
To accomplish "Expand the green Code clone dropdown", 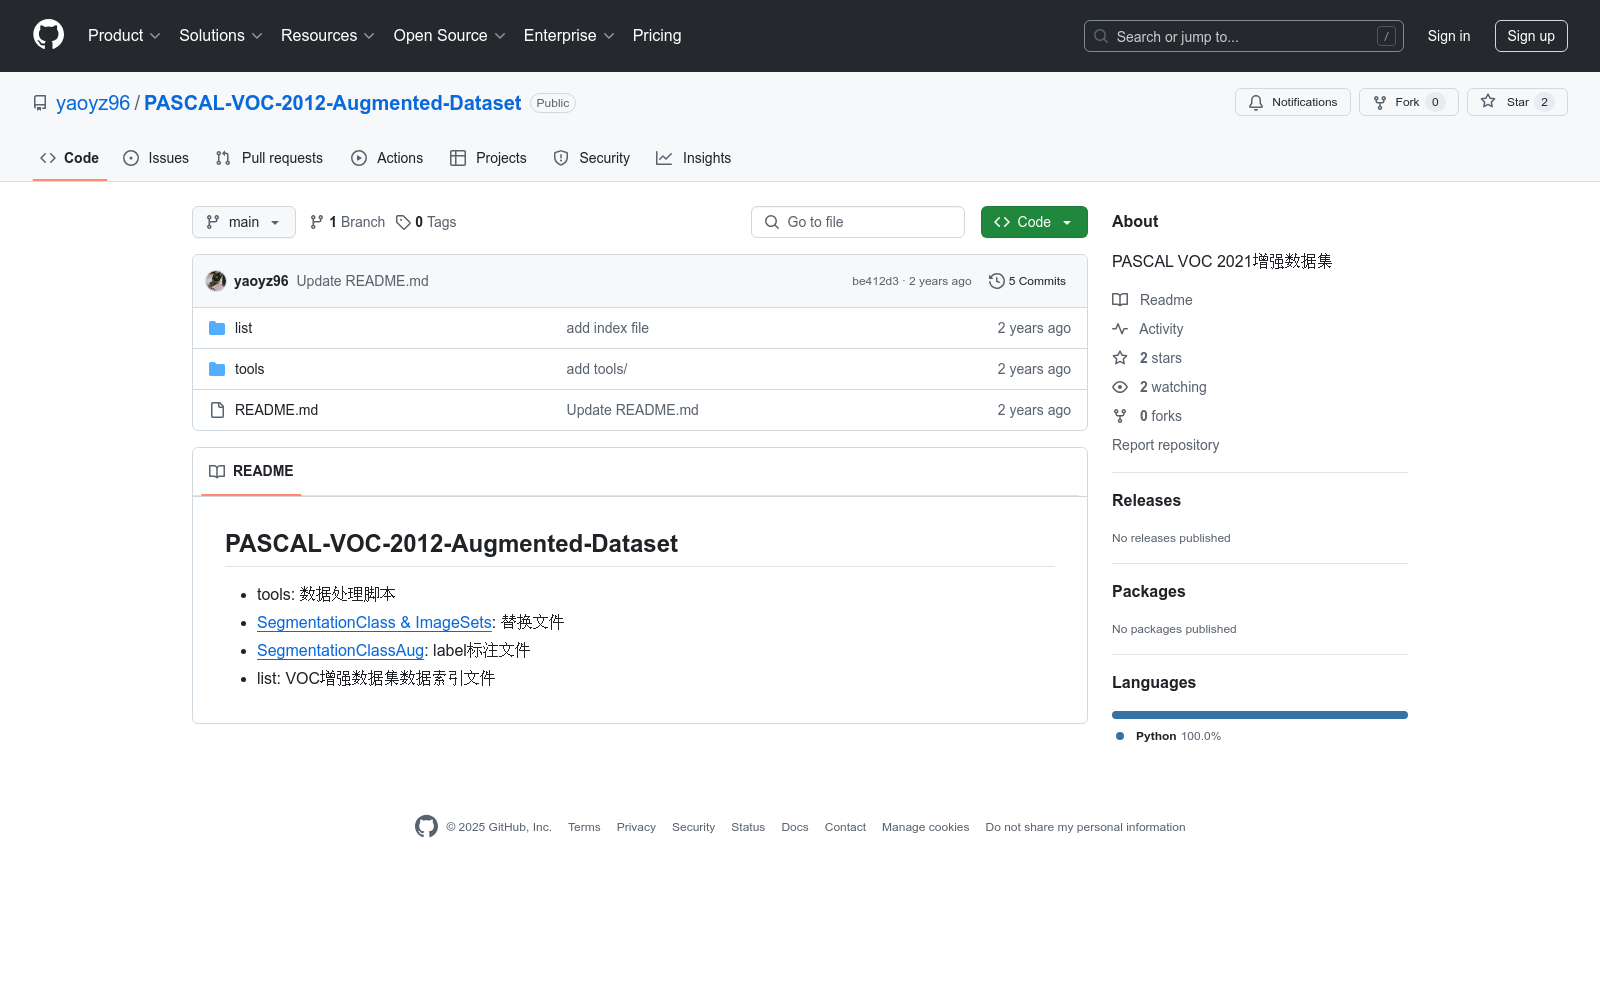I will tap(1034, 222).
